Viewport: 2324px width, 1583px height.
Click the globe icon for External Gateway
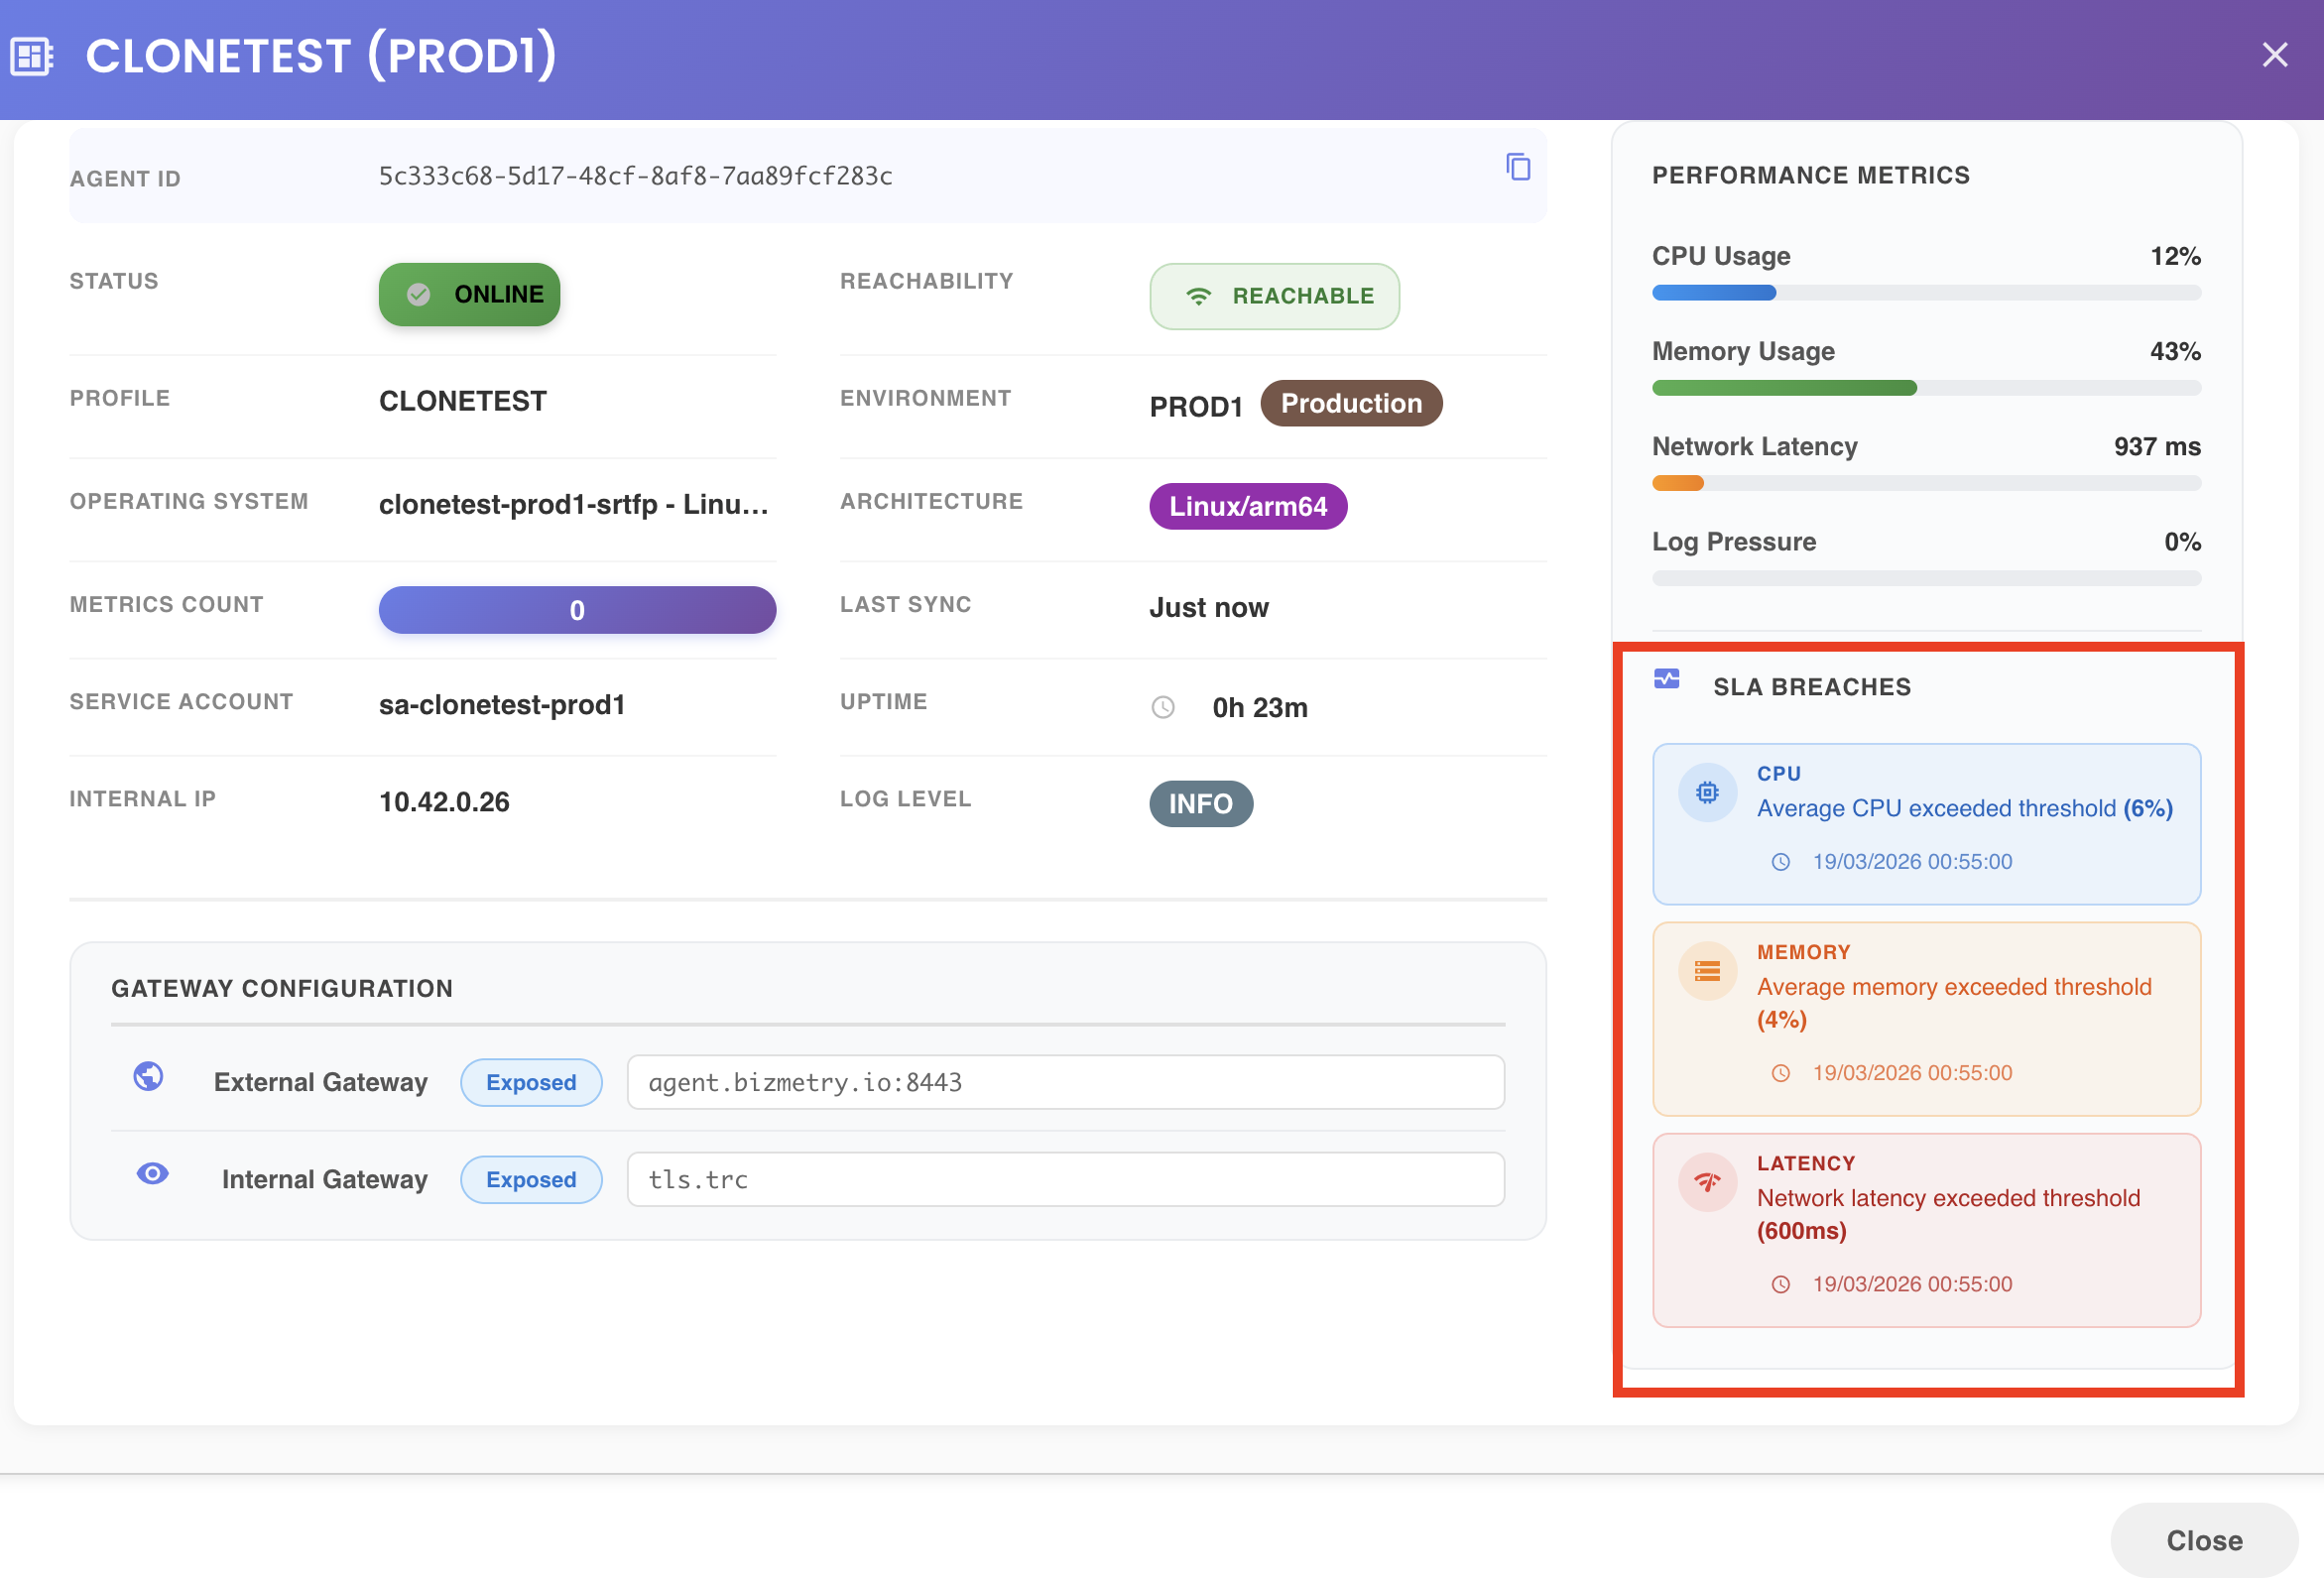(149, 1077)
